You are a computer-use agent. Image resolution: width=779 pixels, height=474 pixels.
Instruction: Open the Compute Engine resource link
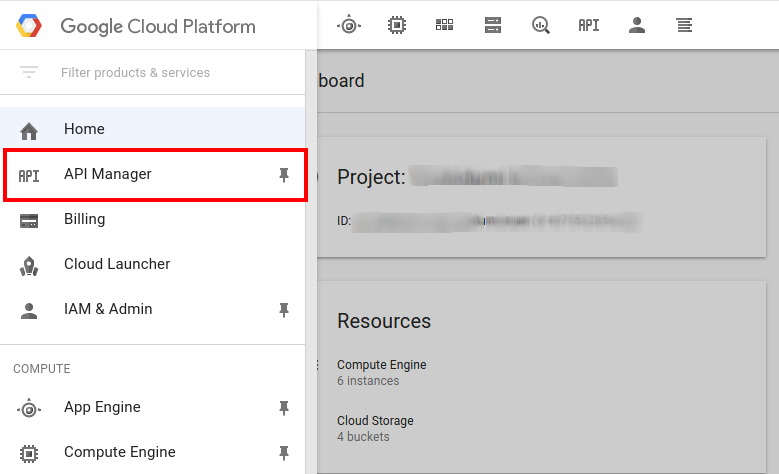point(382,365)
